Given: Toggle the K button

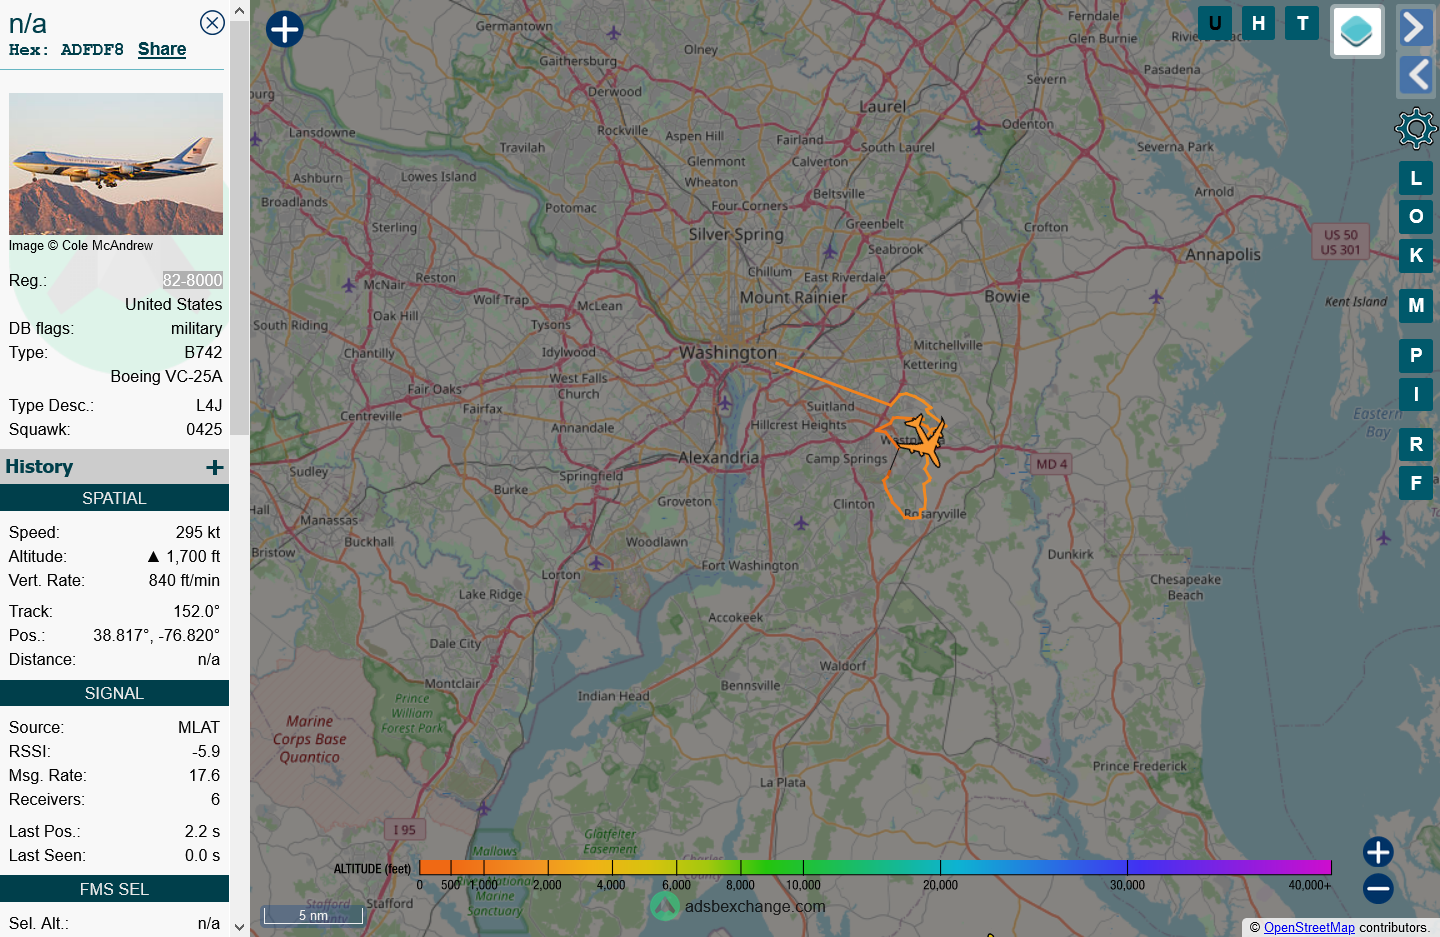Looking at the screenshot, I should coord(1416,255).
